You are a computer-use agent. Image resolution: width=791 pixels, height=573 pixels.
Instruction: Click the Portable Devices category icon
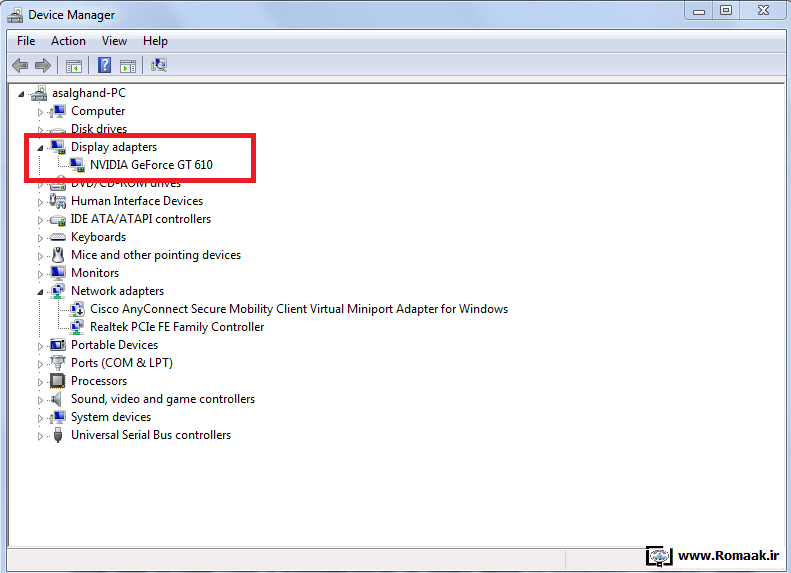(x=58, y=345)
